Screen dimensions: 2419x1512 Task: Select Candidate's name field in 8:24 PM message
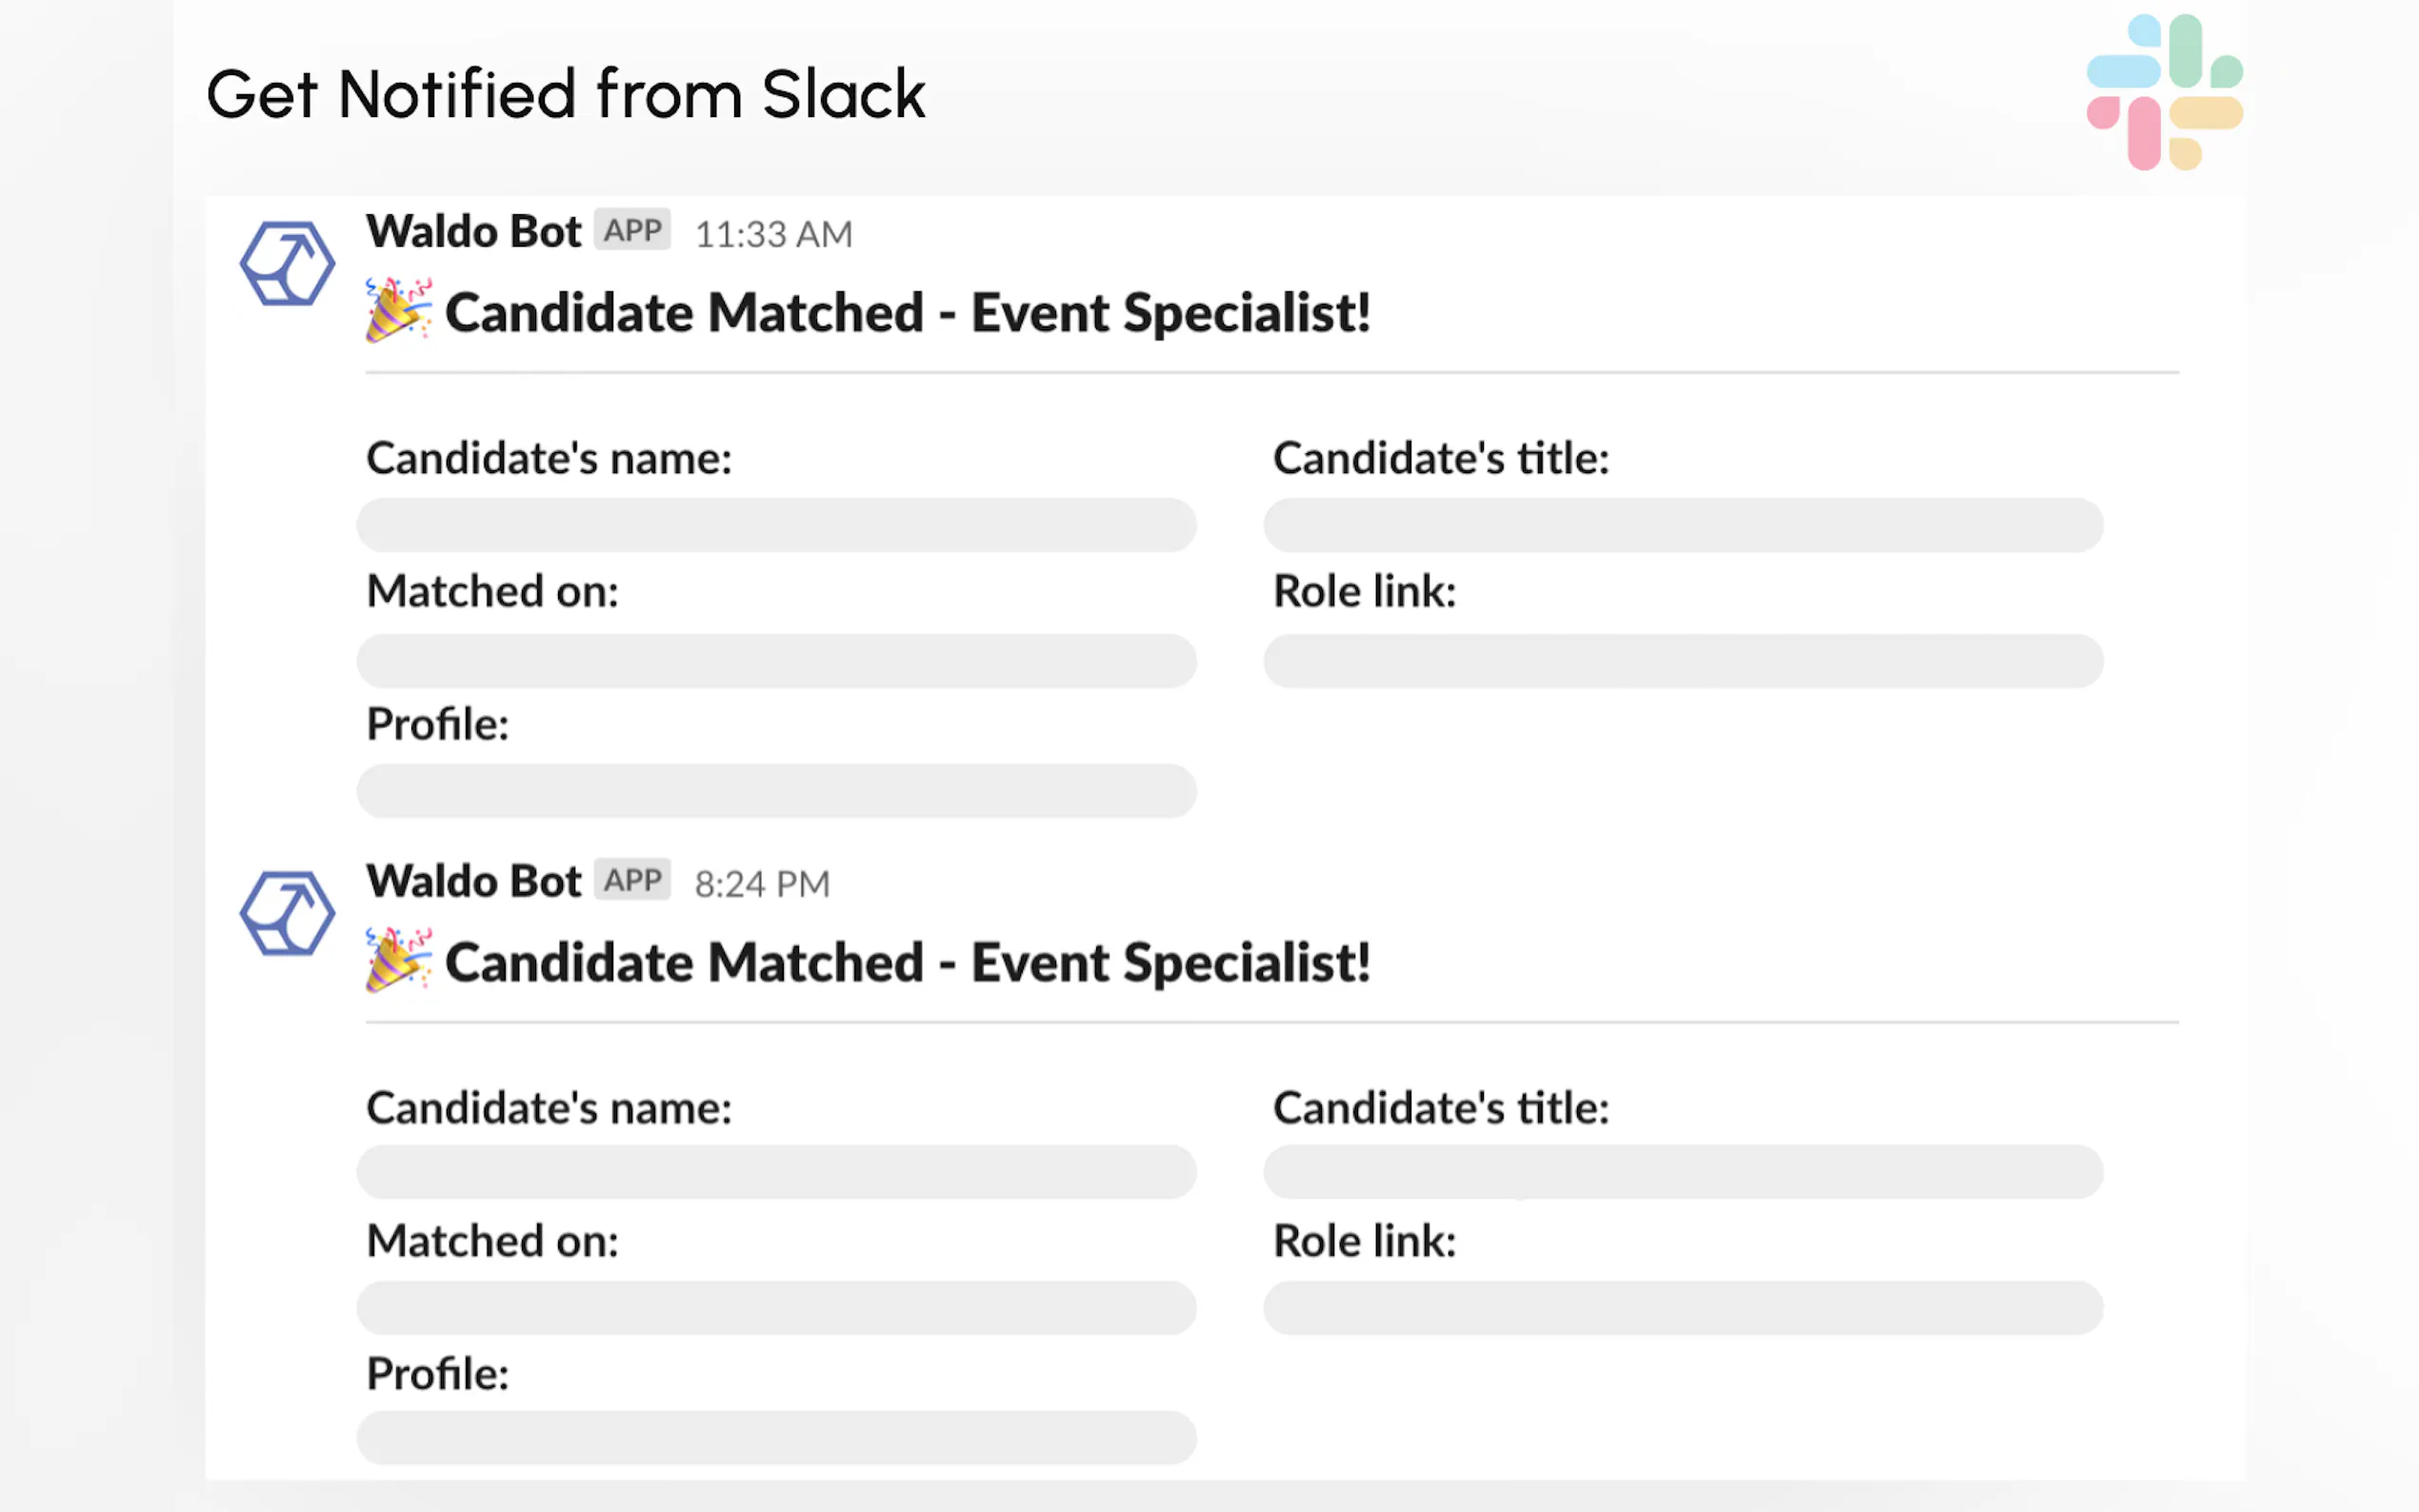tap(776, 1172)
